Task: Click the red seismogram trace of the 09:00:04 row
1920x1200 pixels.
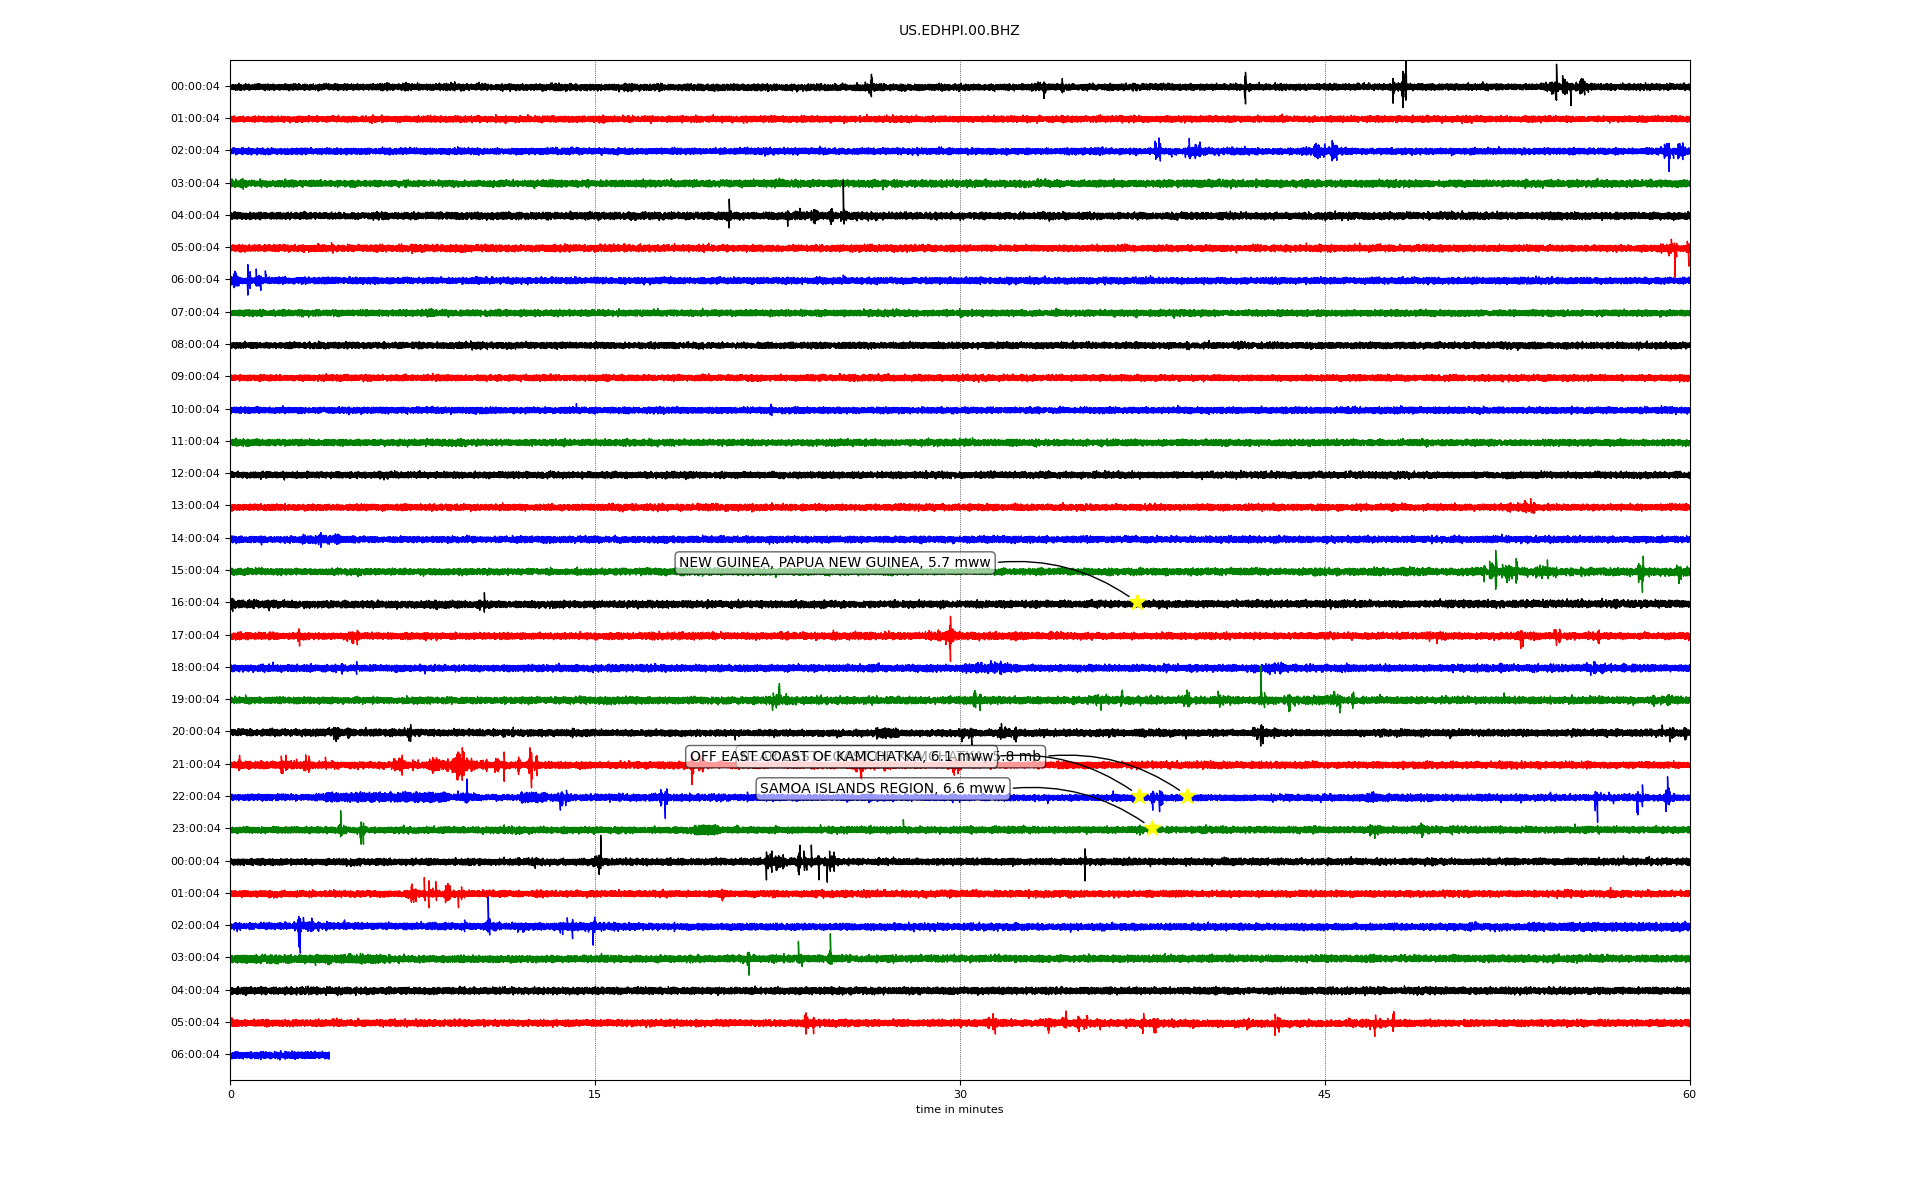Action: click(960, 378)
